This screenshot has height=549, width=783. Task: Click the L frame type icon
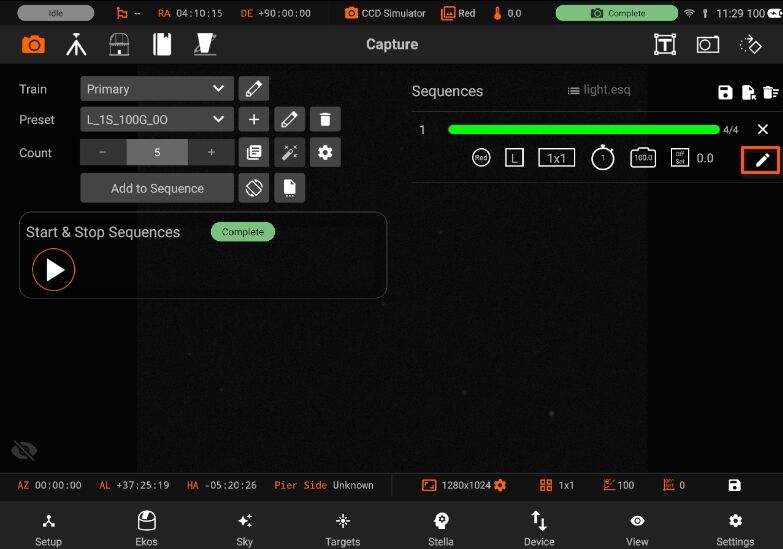coord(514,158)
